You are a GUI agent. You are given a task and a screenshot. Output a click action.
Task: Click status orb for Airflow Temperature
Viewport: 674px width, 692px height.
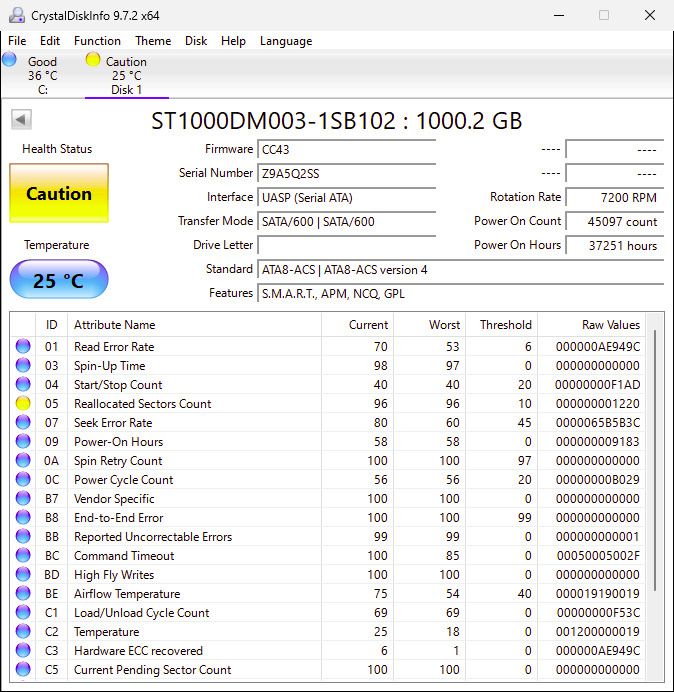coord(23,593)
